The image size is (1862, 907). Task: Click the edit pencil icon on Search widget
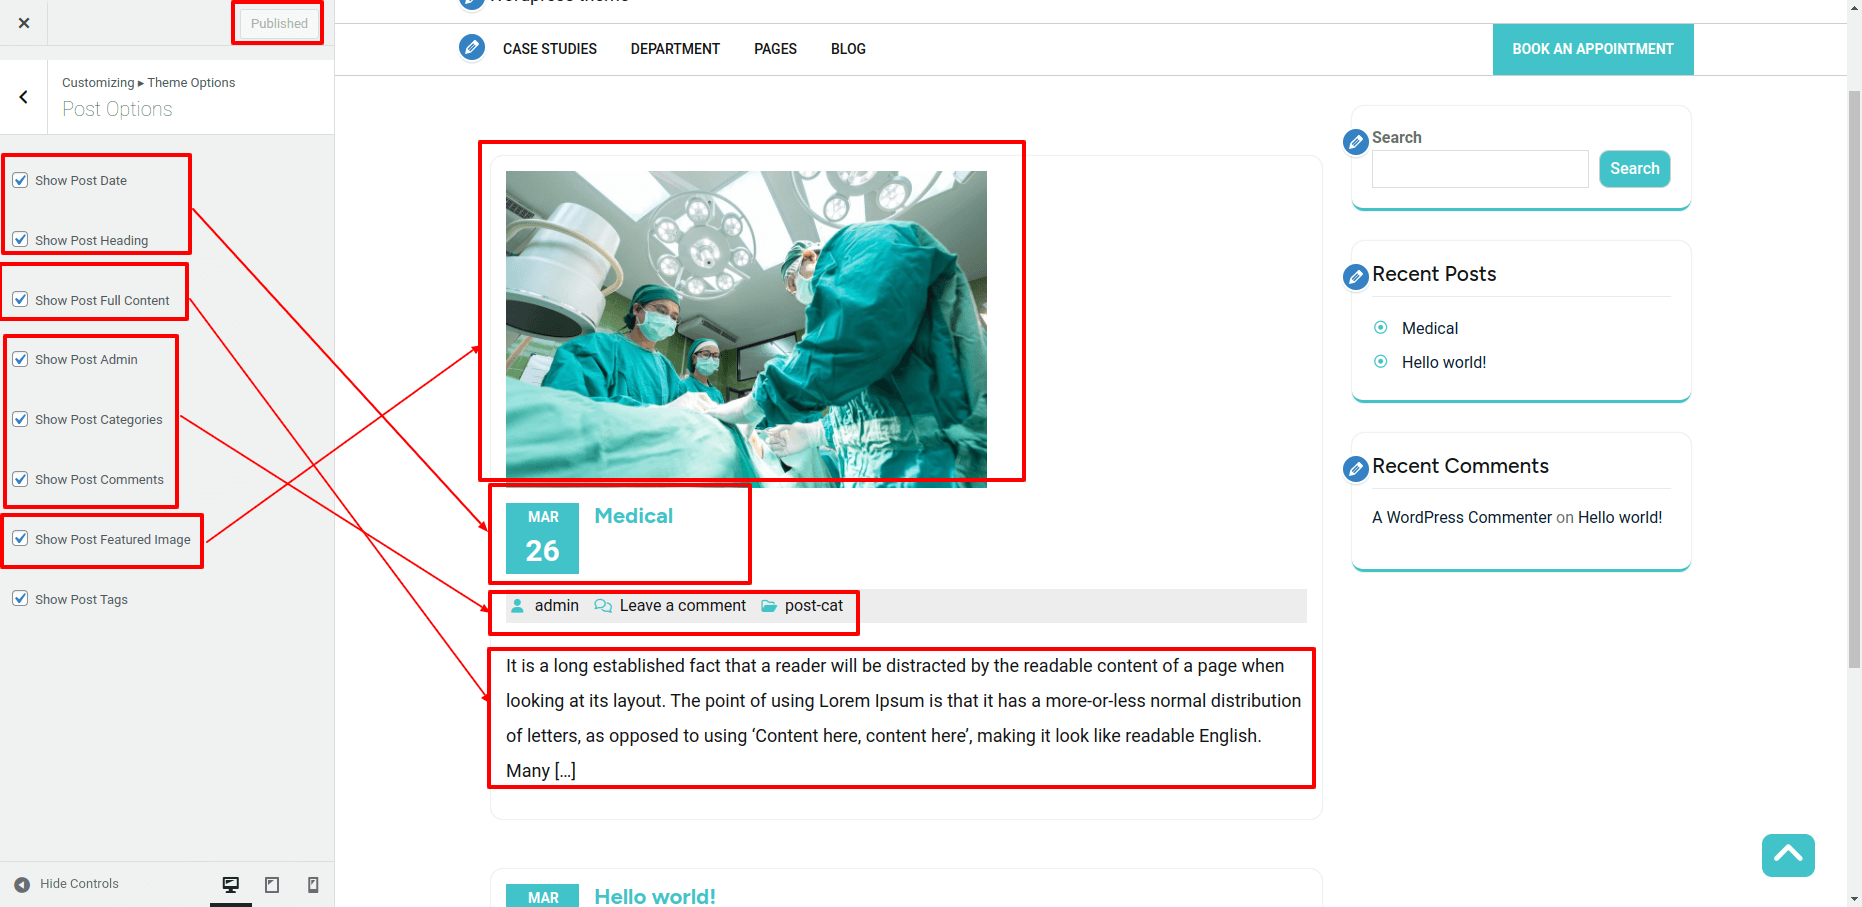tap(1355, 142)
